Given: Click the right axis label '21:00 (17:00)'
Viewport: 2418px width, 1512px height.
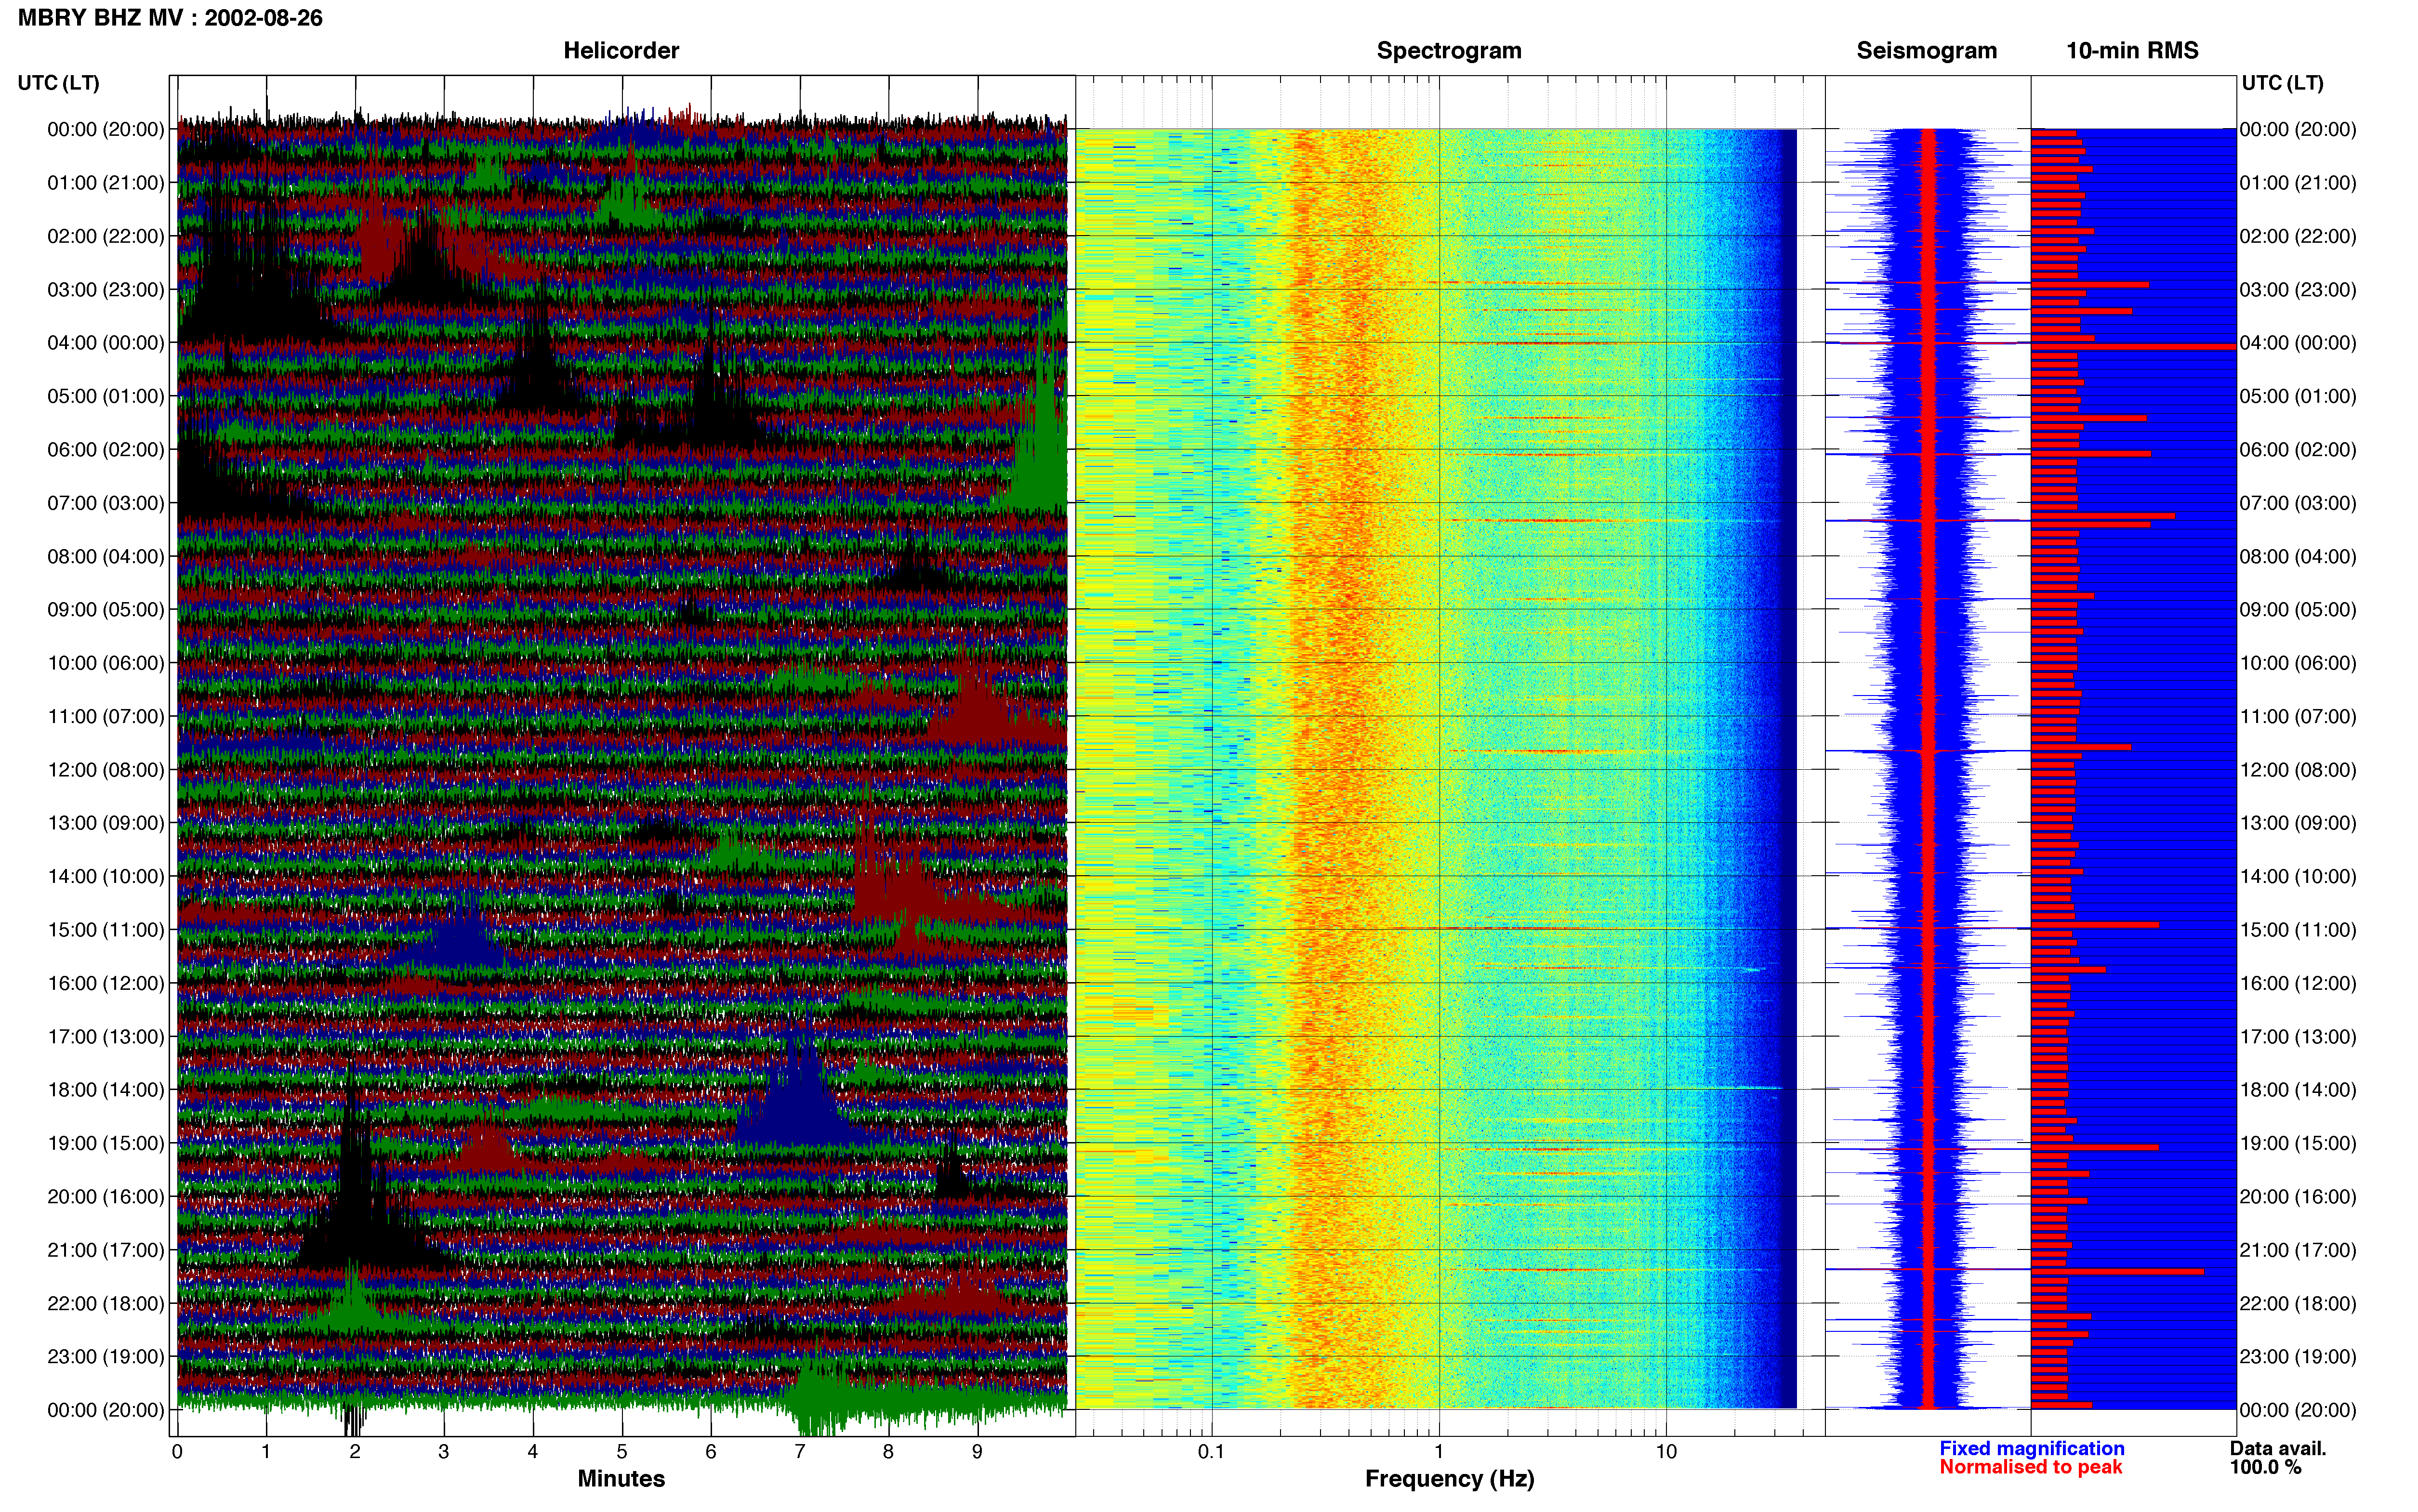Looking at the screenshot, I should coord(2298,1250).
